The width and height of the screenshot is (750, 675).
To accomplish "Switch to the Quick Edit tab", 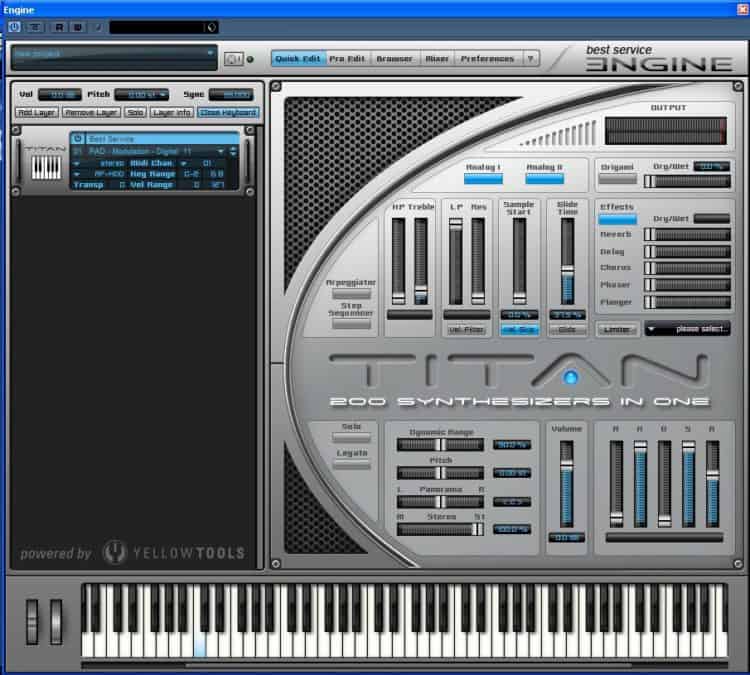I will coord(298,59).
